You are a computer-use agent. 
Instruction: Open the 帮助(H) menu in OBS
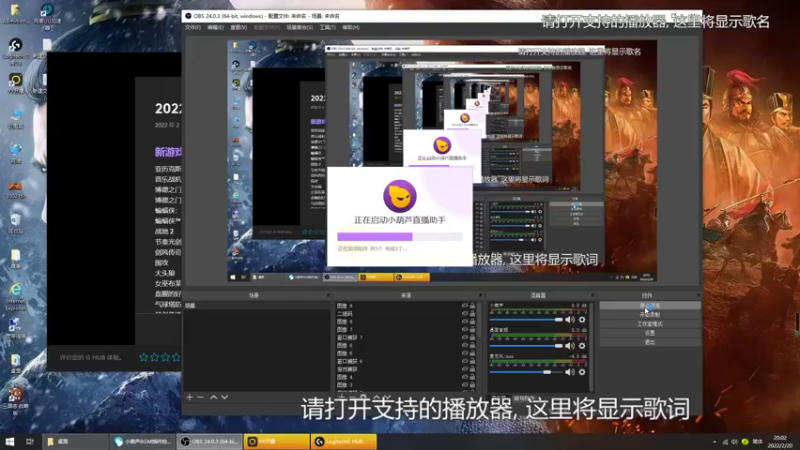(x=351, y=27)
